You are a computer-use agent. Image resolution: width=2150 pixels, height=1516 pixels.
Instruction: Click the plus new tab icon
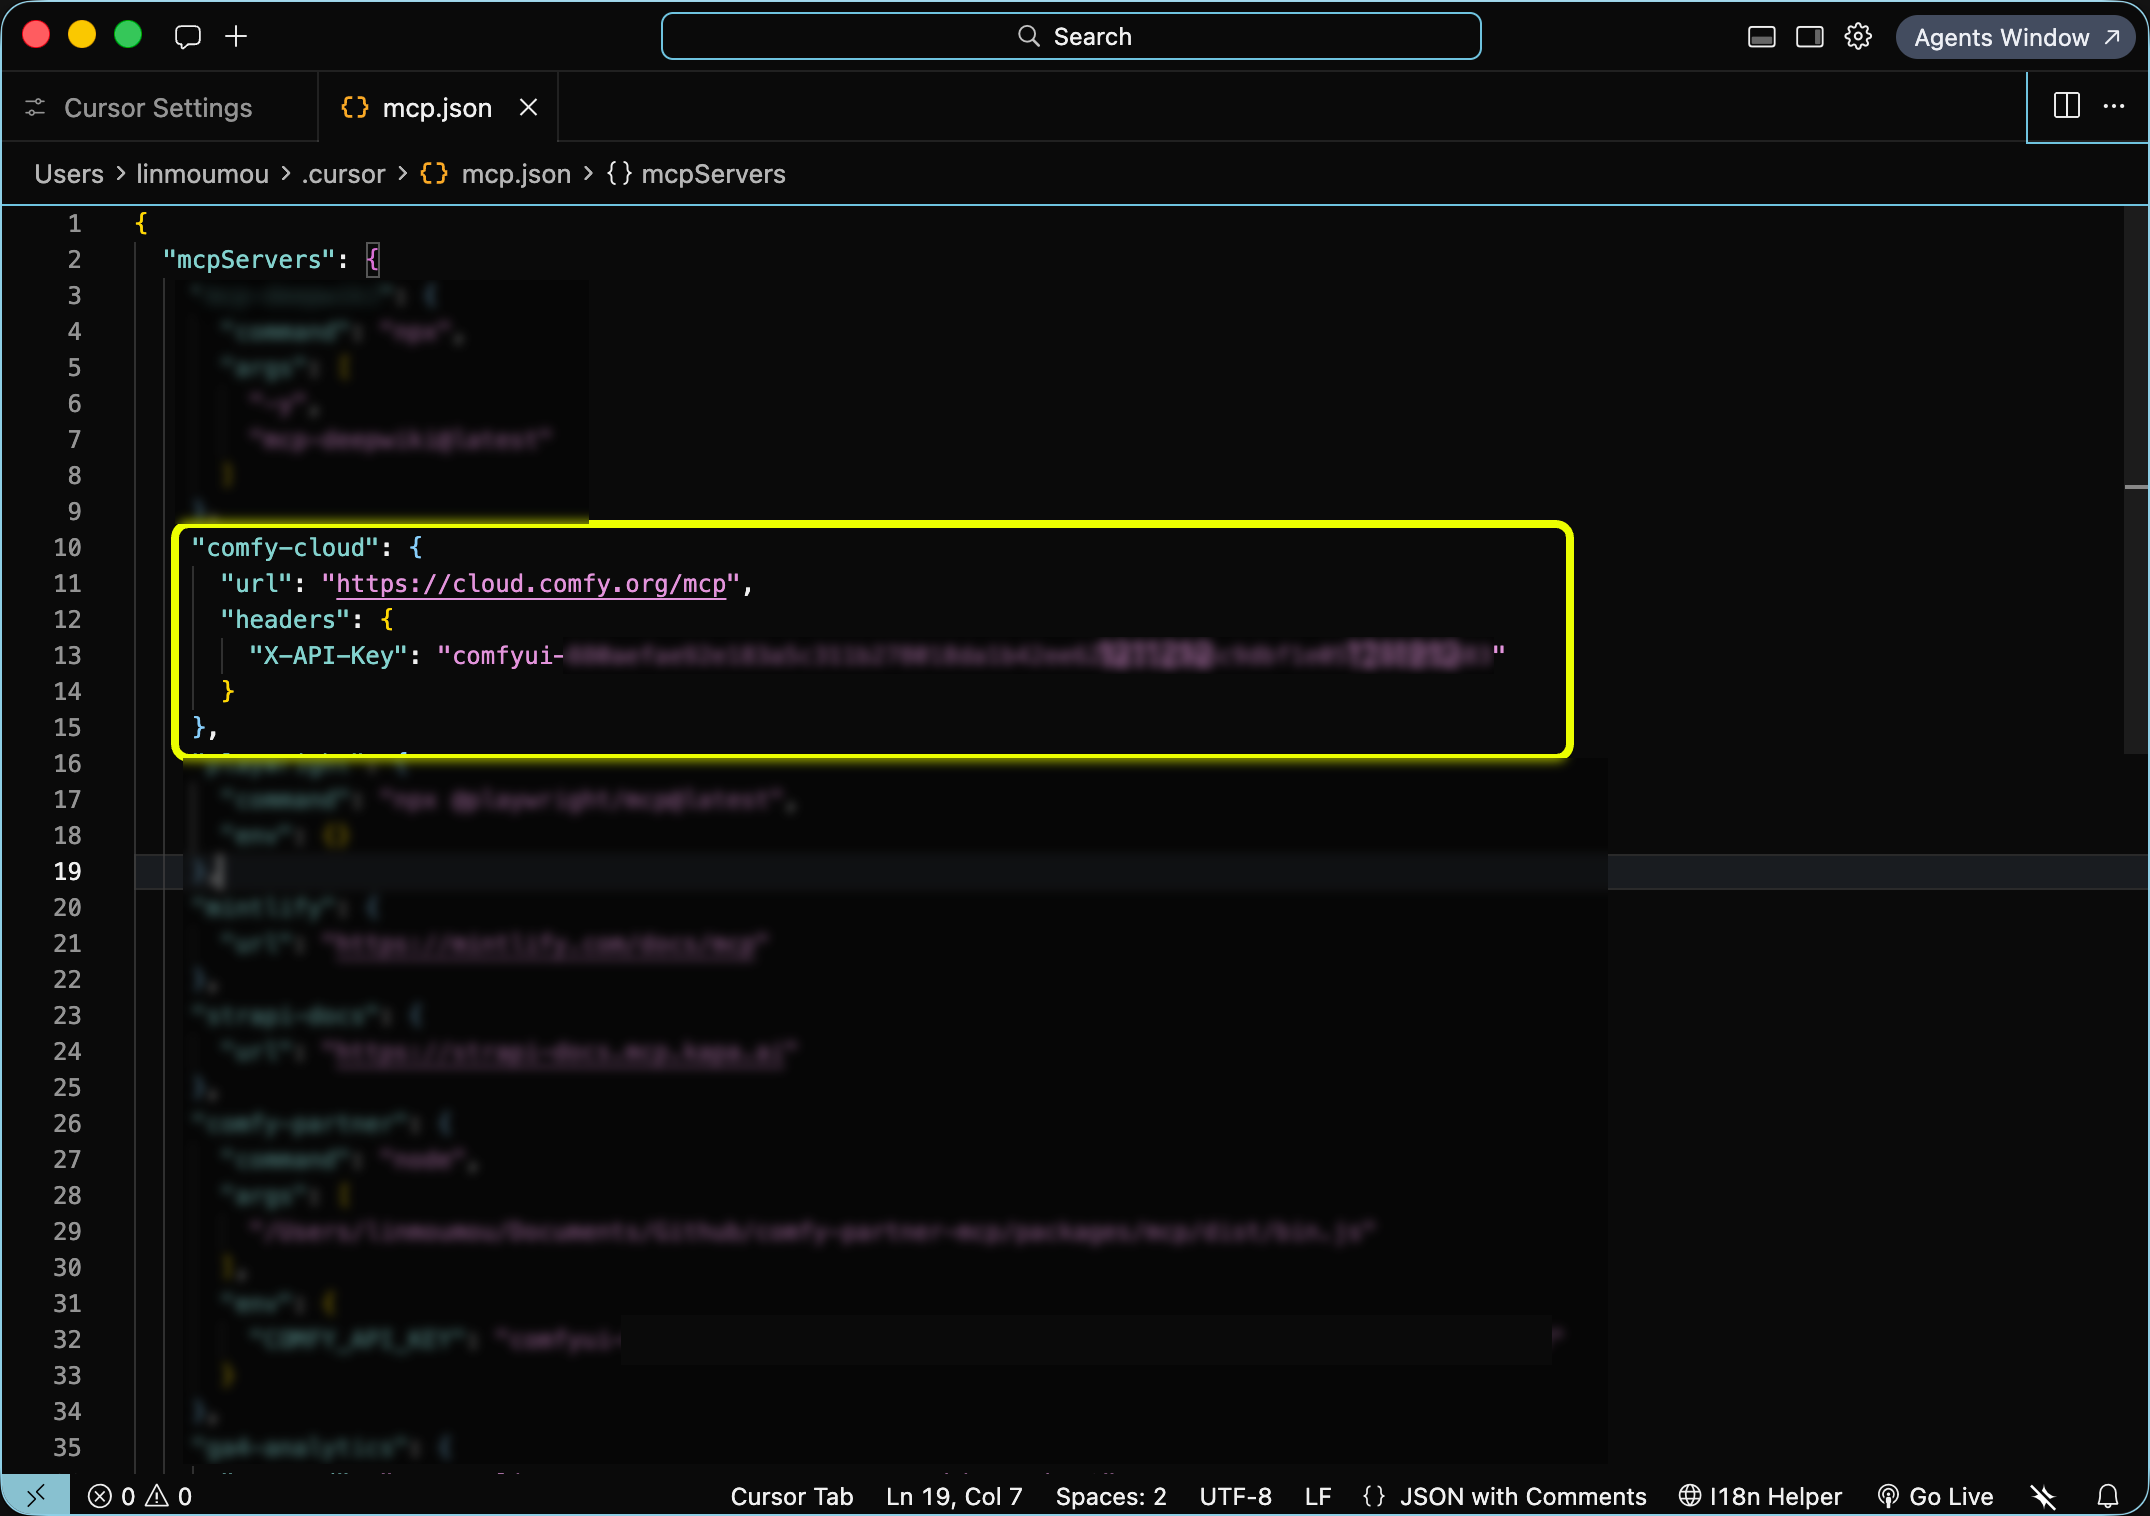pyautogui.click(x=236, y=37)
